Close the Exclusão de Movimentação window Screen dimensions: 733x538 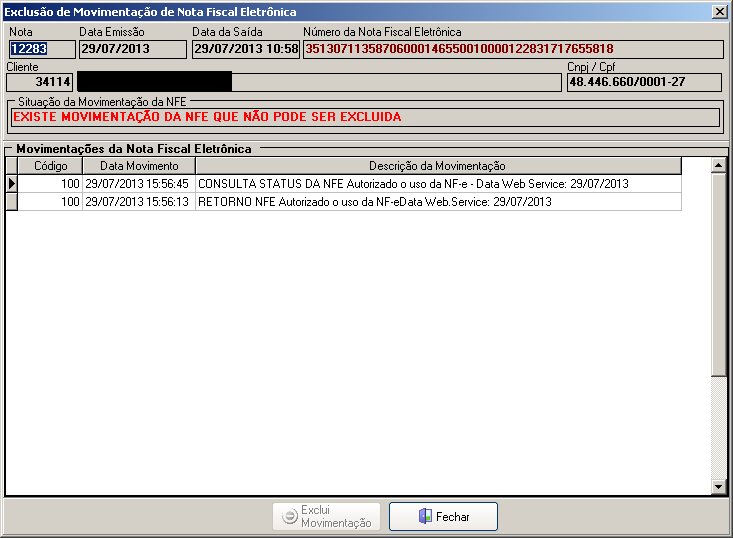click(719, 12)
